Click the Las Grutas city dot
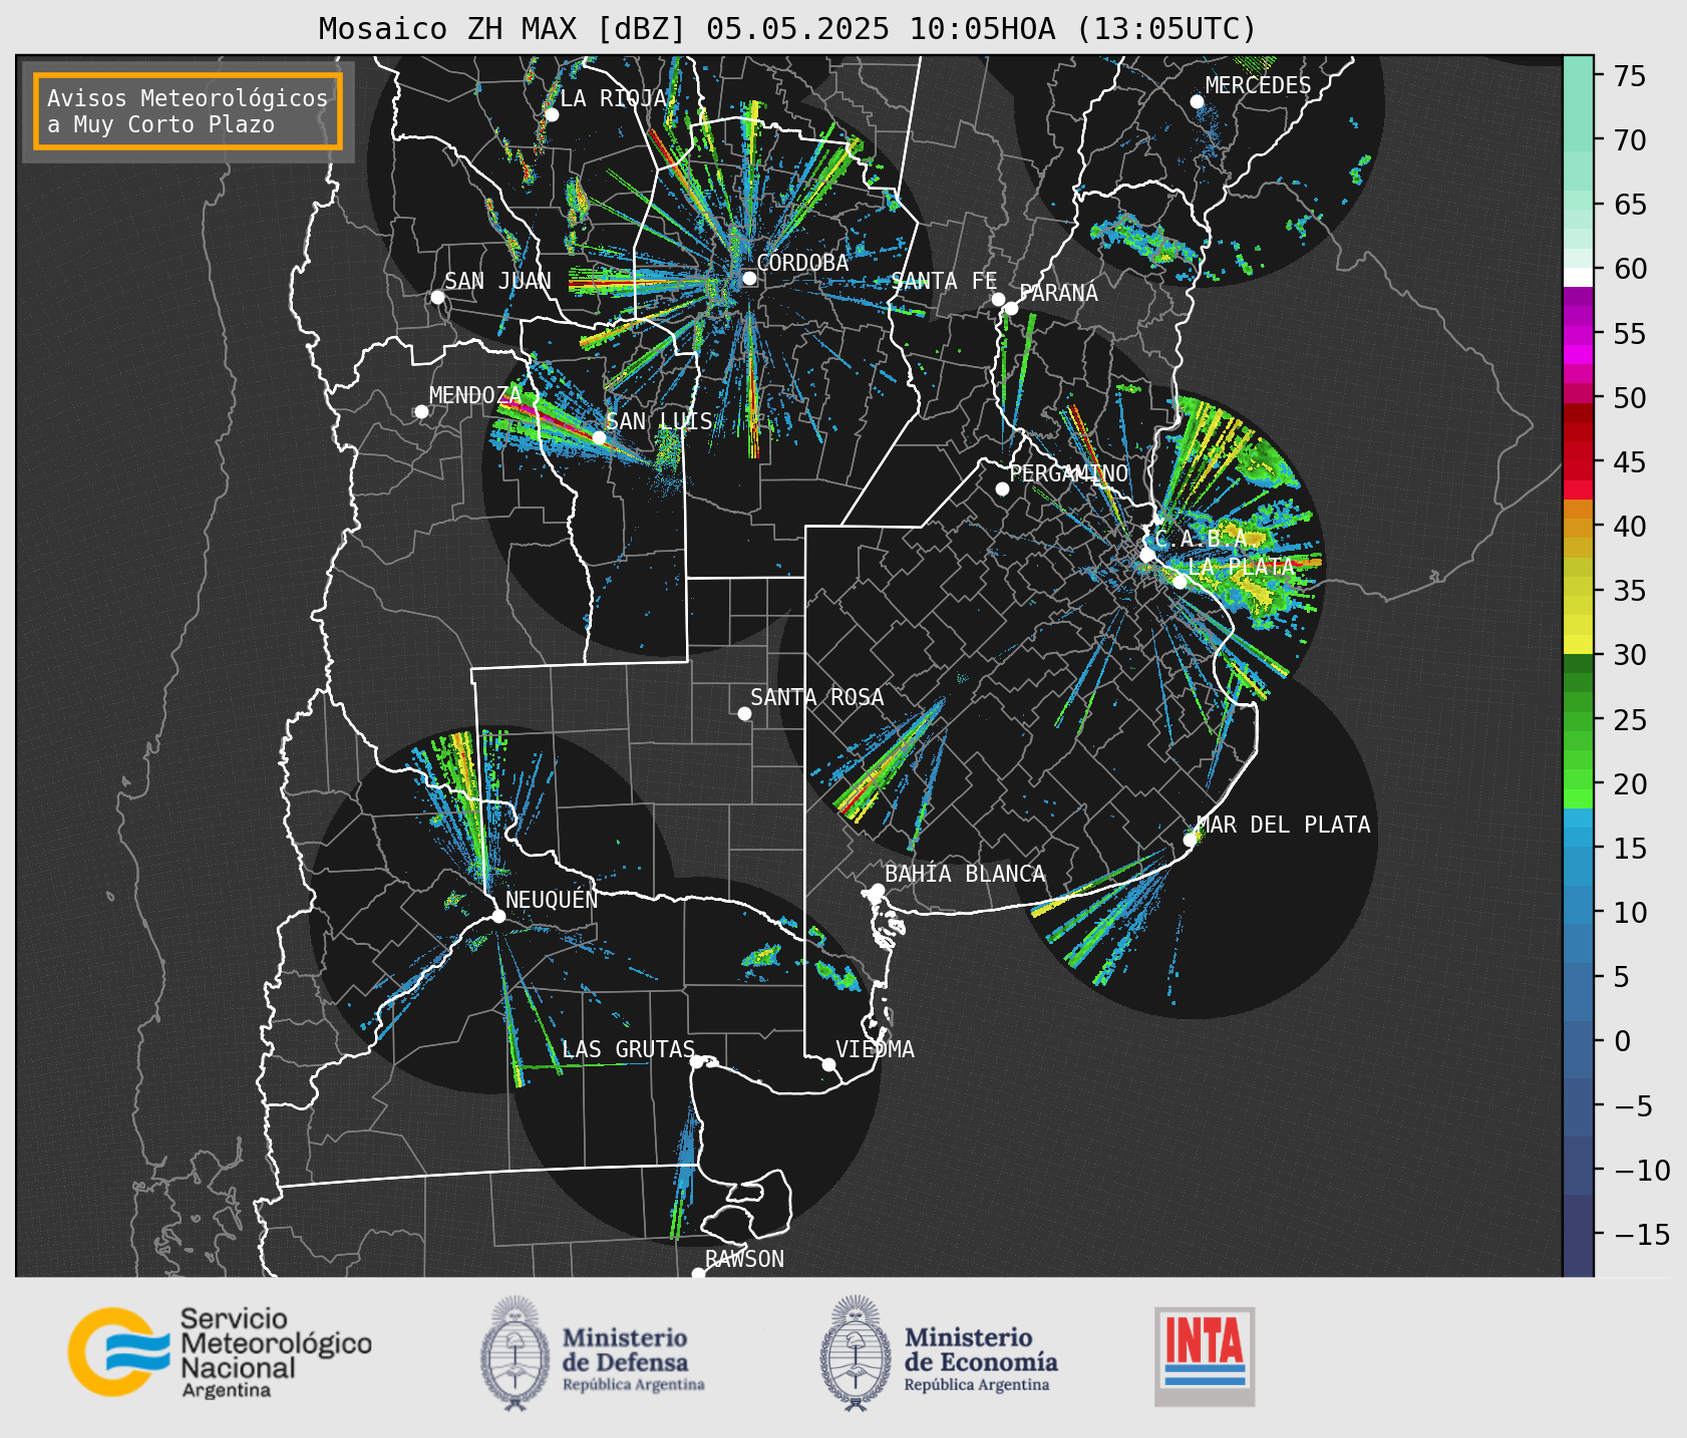1687x1438 pixels. click(x=697, y=1062)
